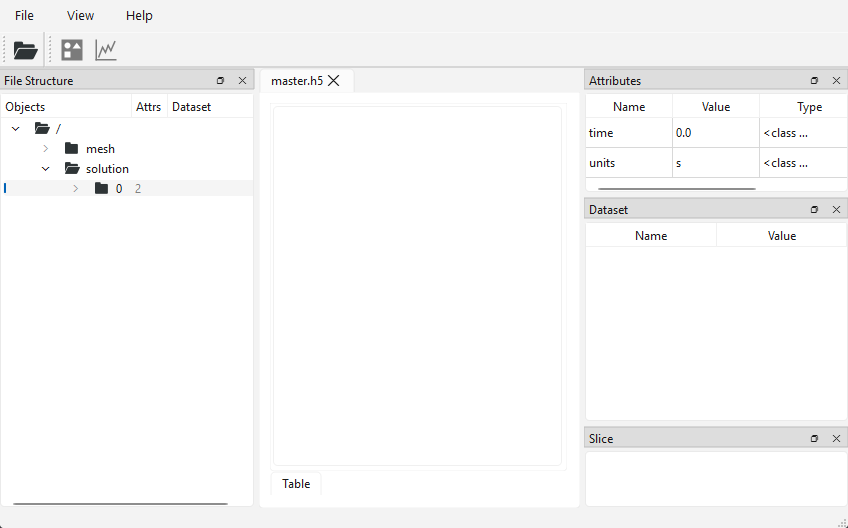
Task: Click the Objects column header
Action: (x=67, y=107)
